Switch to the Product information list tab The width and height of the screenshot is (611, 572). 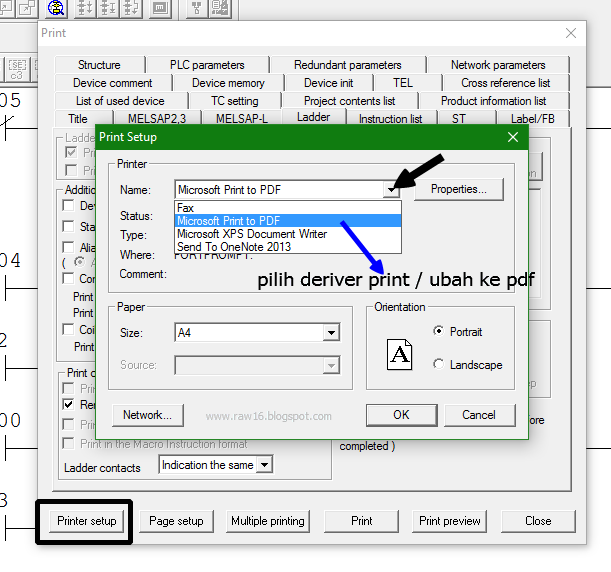tap(493, 101)
